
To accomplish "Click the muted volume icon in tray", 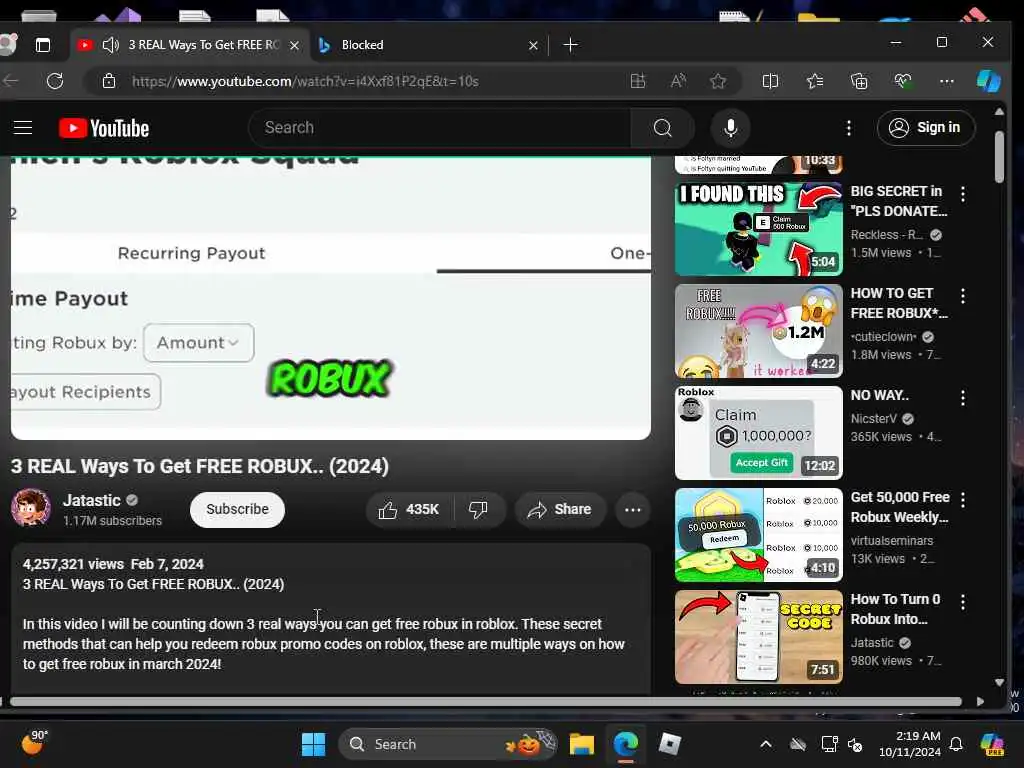I will (855, 744).
